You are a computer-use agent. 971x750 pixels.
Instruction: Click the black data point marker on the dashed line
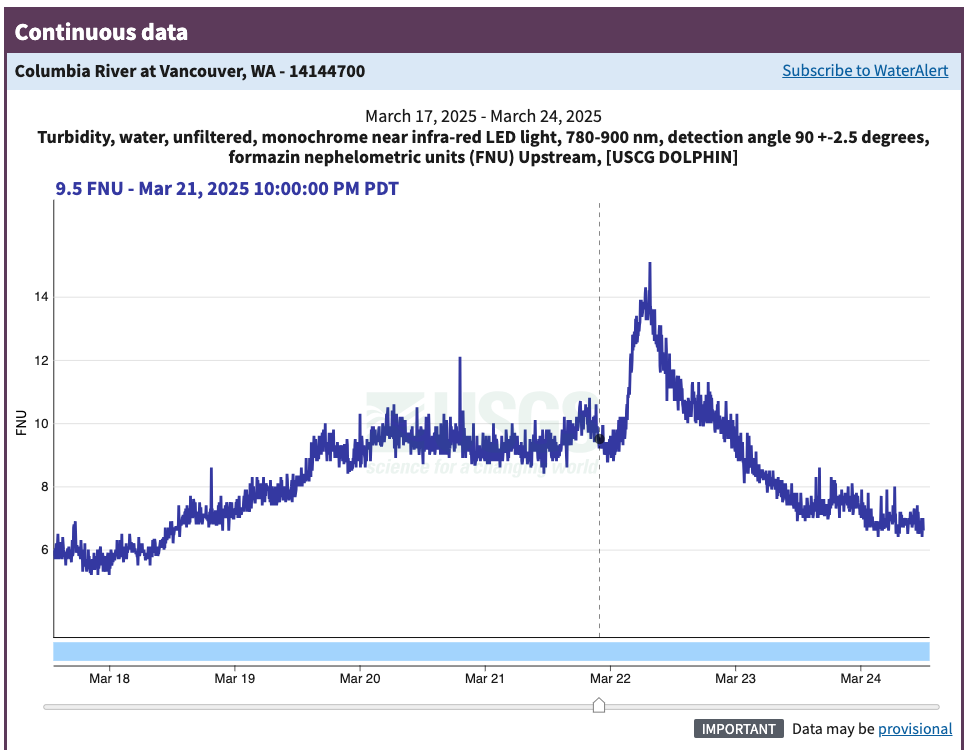[x=599, y=438]
